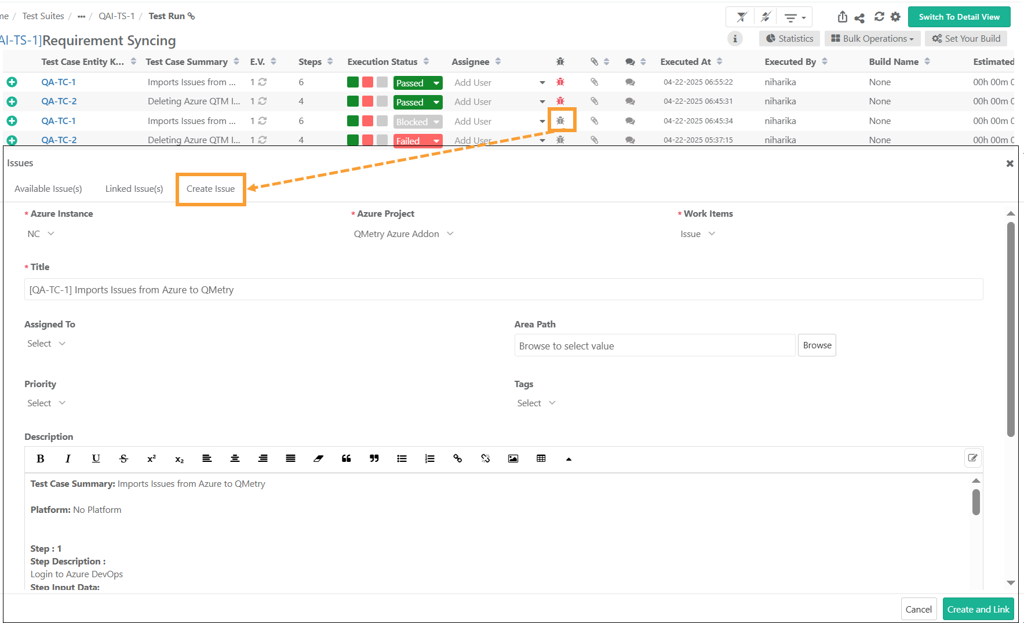Open attachments via the paperclip icon
This screenshot has width=1024, height=623.
point(596,82)
